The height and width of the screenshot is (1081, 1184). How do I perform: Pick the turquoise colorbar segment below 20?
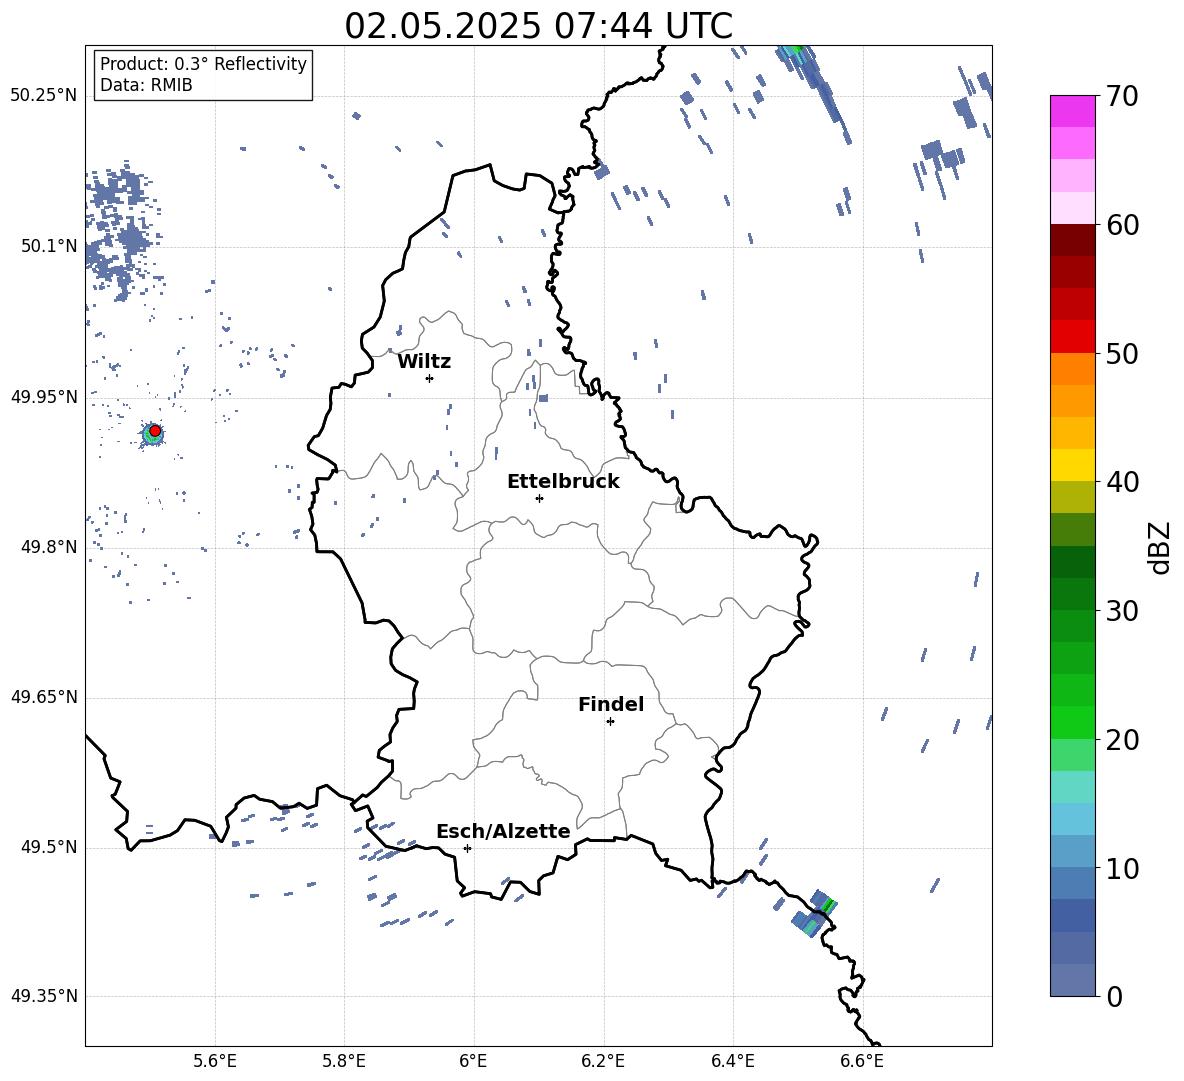pos(1073,787)
